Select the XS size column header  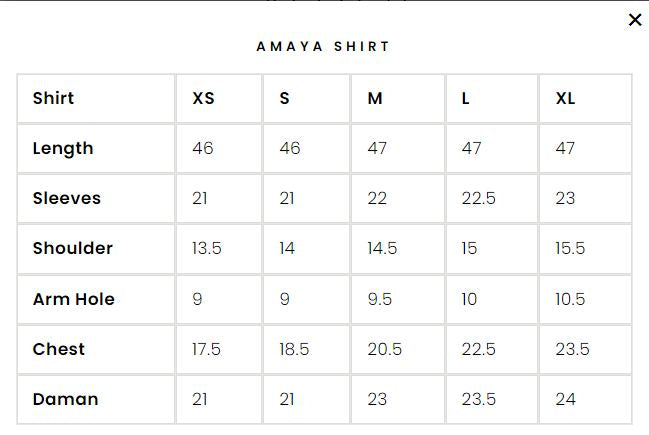tap(203, 98)
